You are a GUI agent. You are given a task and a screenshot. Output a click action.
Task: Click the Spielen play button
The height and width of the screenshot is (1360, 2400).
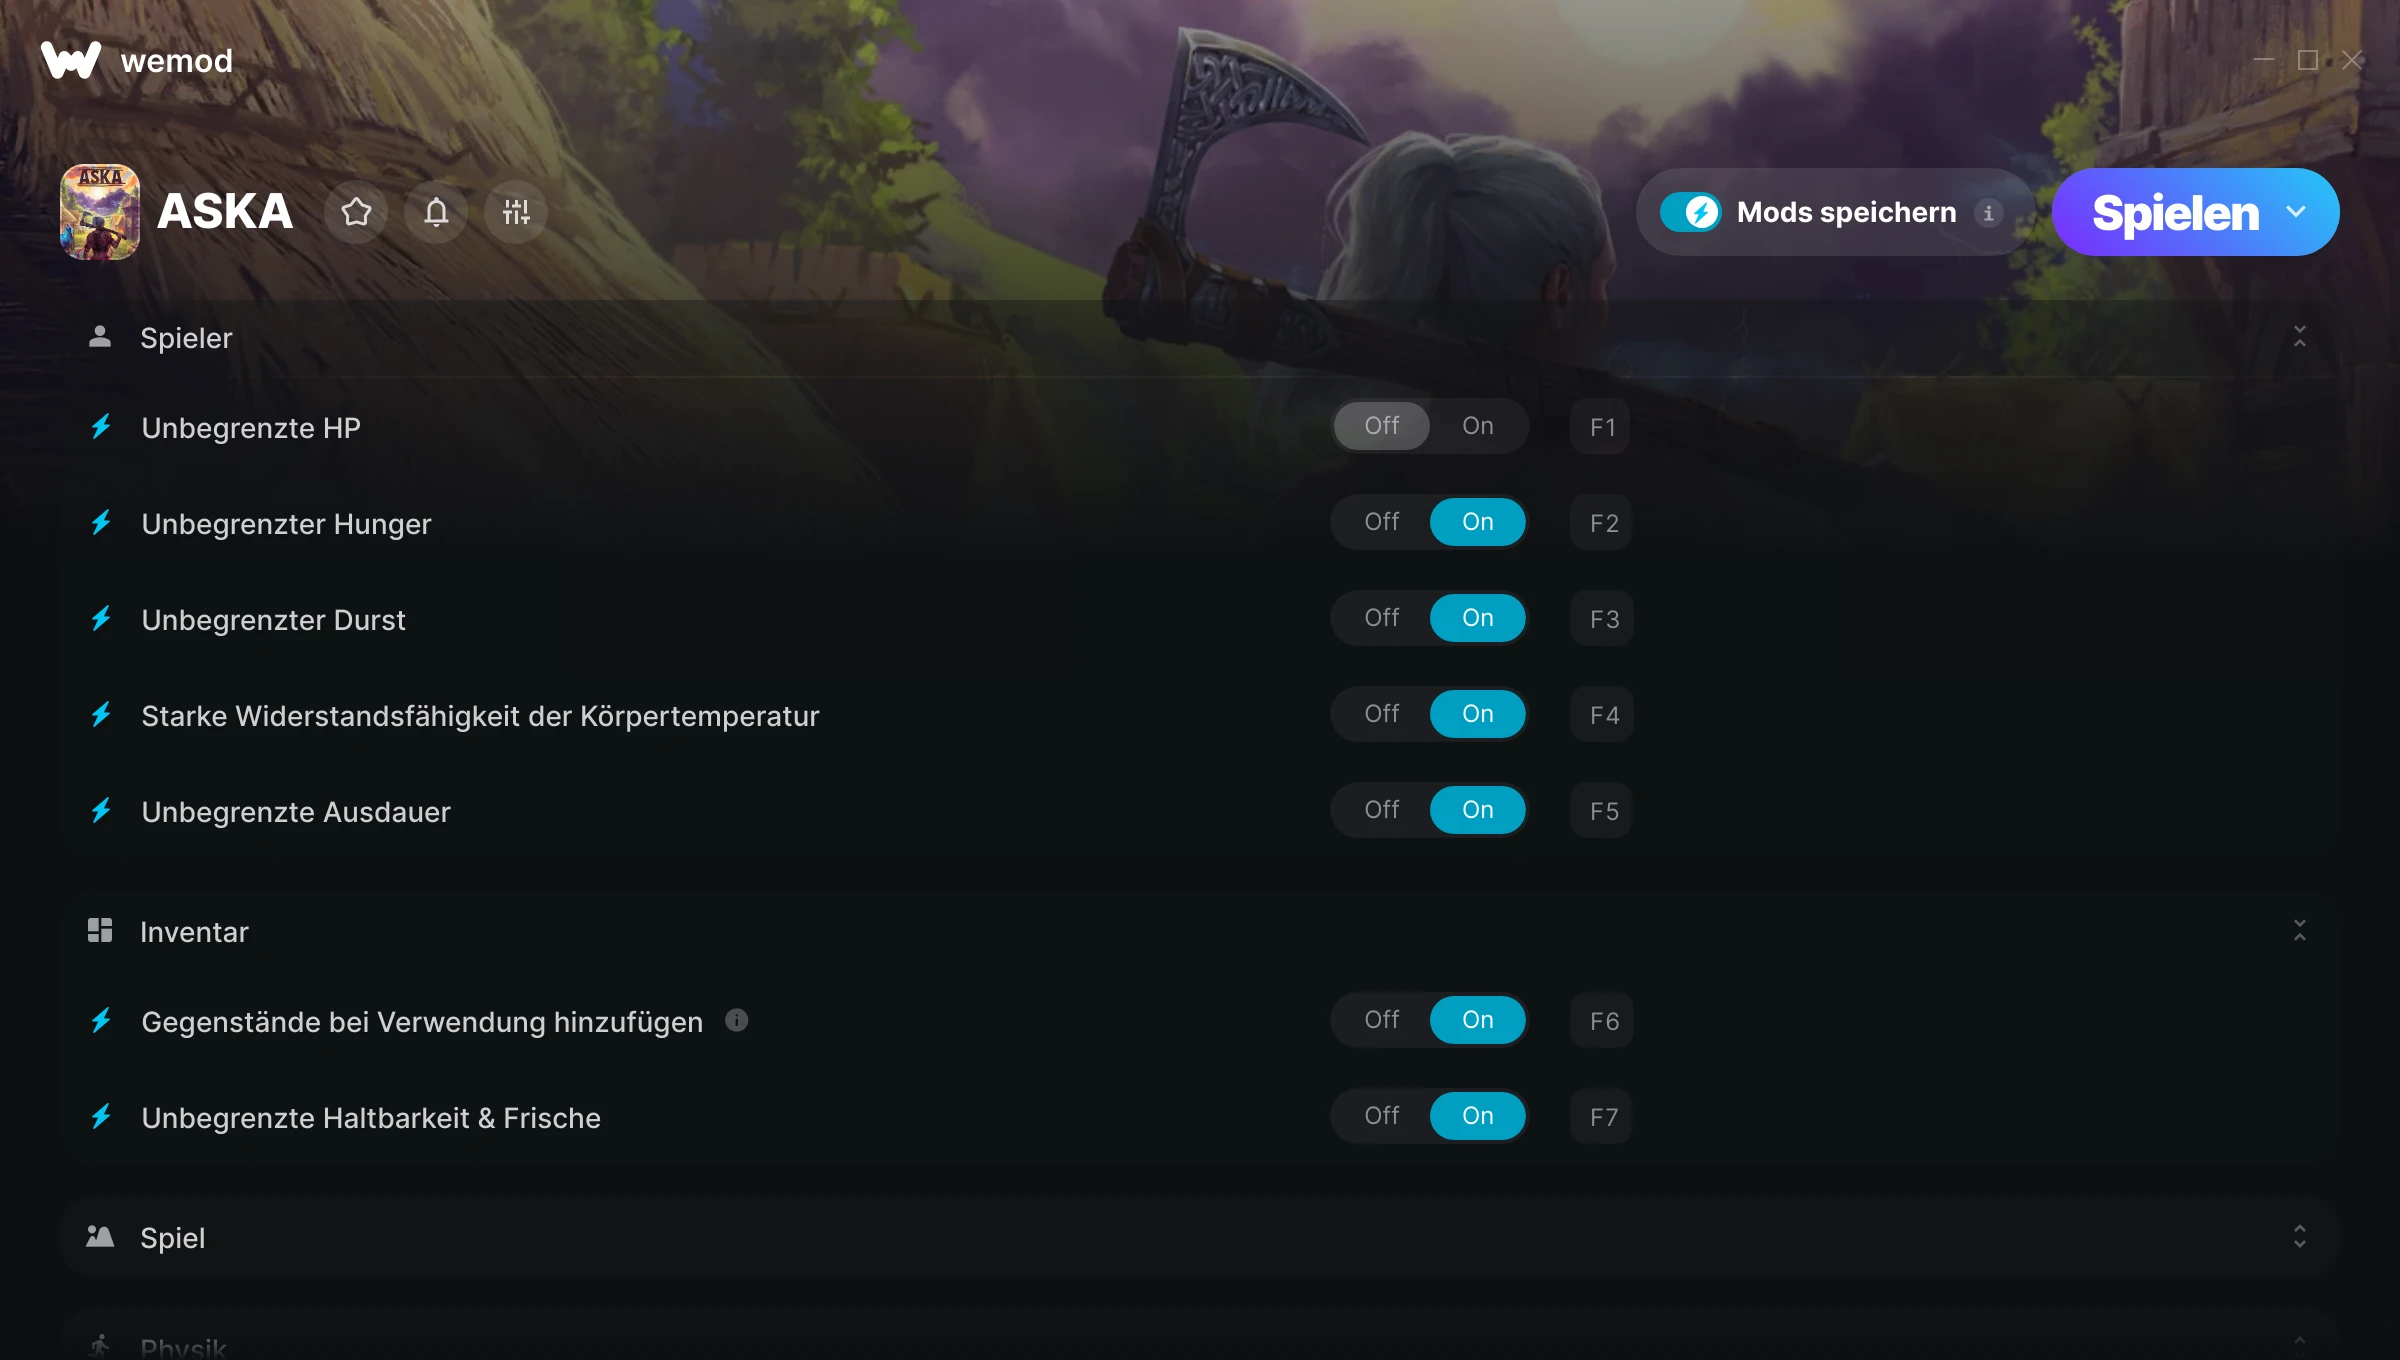(x=2175, y=212)
